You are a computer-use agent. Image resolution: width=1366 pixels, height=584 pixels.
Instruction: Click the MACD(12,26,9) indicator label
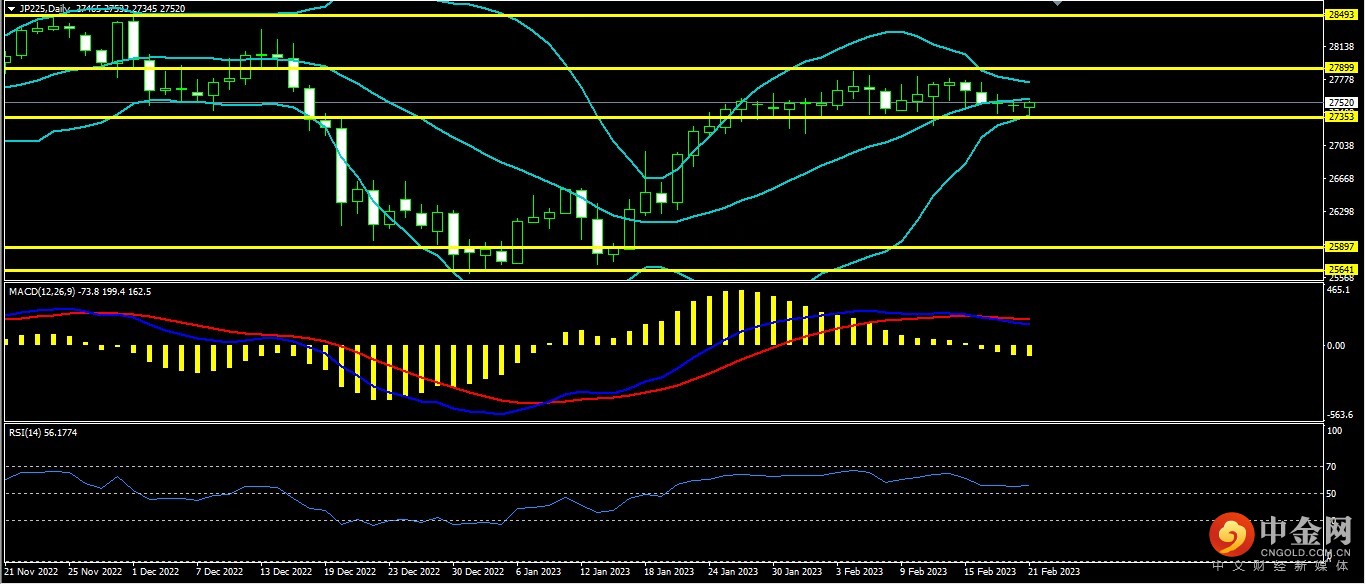tap(43, 291)
